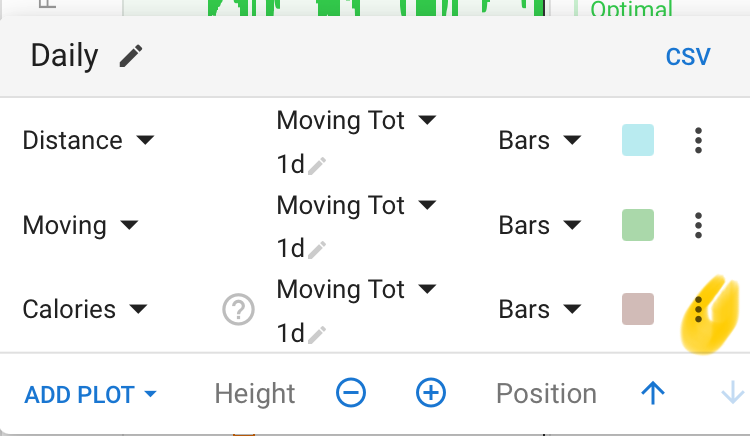Click the help icon beside Calories
The height and width of the screenshot is (436, 750).
(x=238, y=311)
